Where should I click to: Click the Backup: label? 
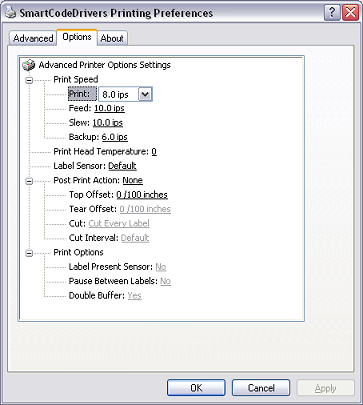pos(84,137)
